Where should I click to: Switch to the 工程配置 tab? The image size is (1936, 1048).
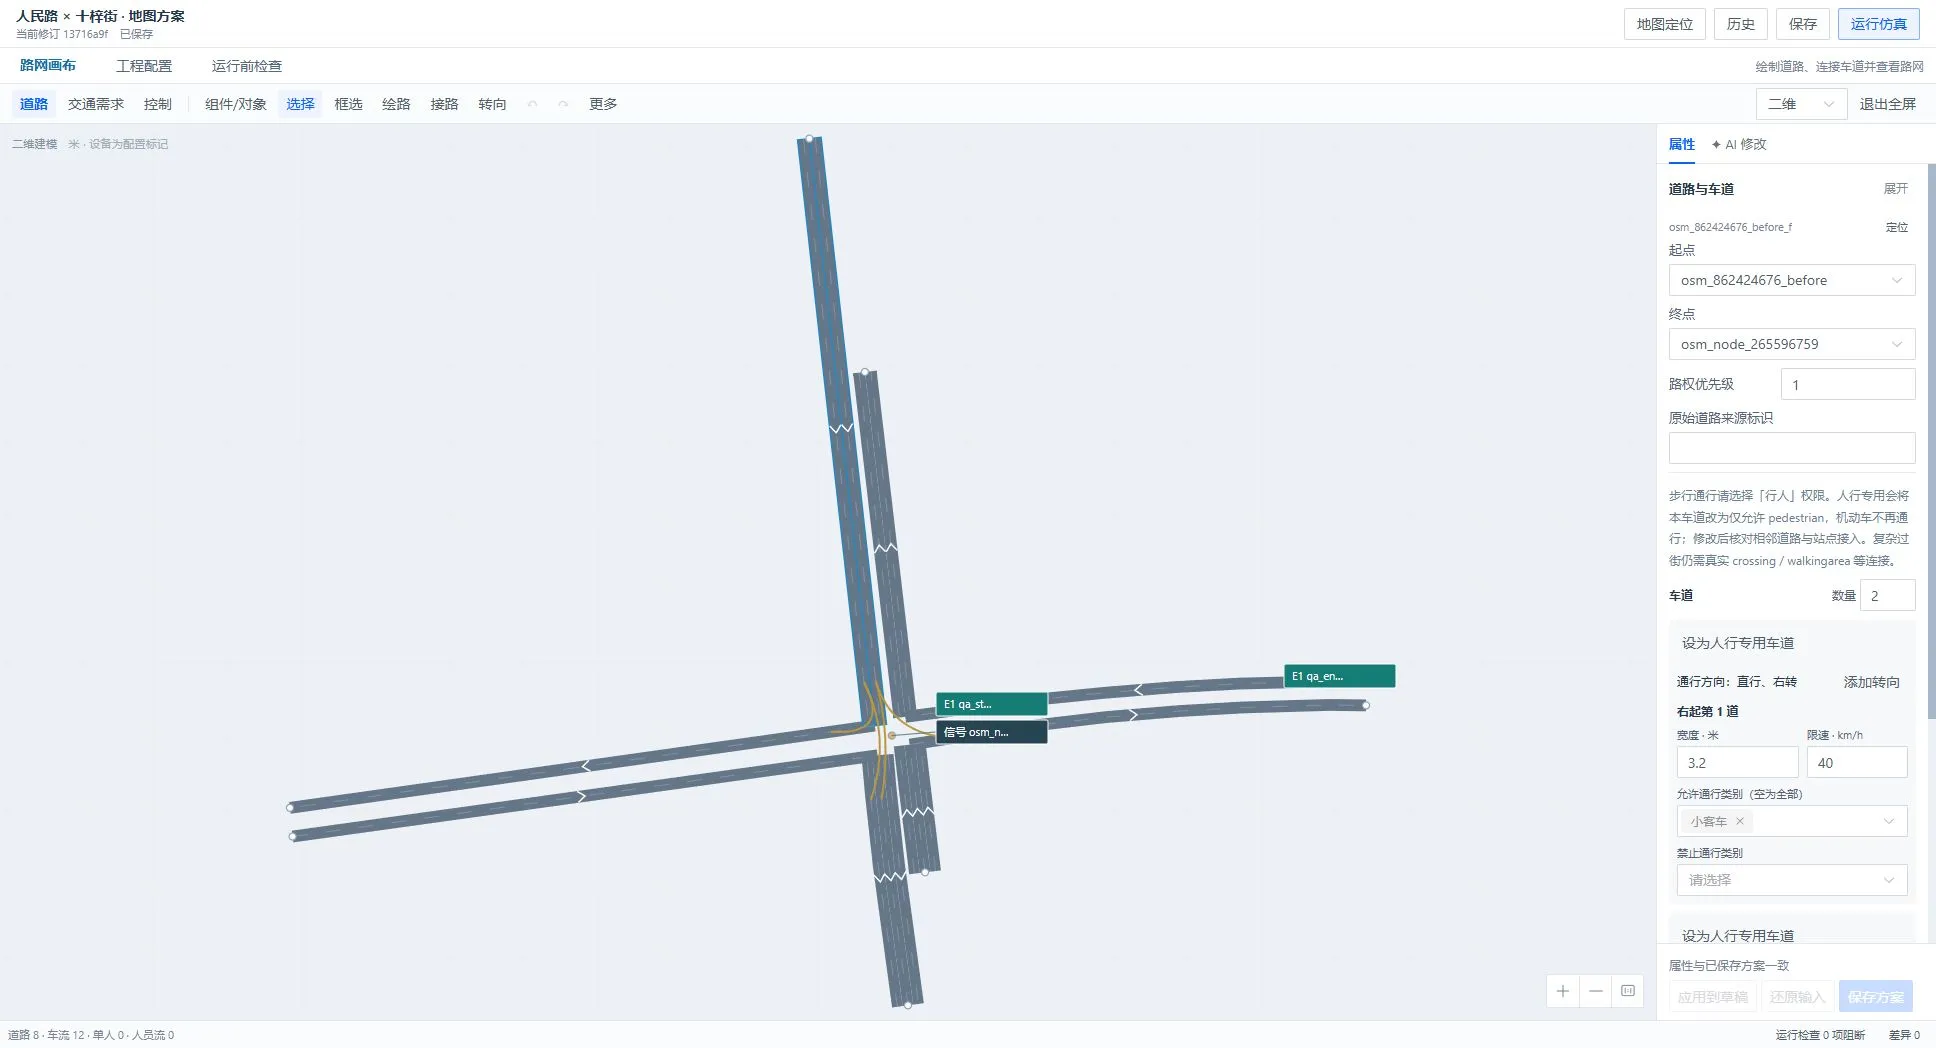coord(144,66)
